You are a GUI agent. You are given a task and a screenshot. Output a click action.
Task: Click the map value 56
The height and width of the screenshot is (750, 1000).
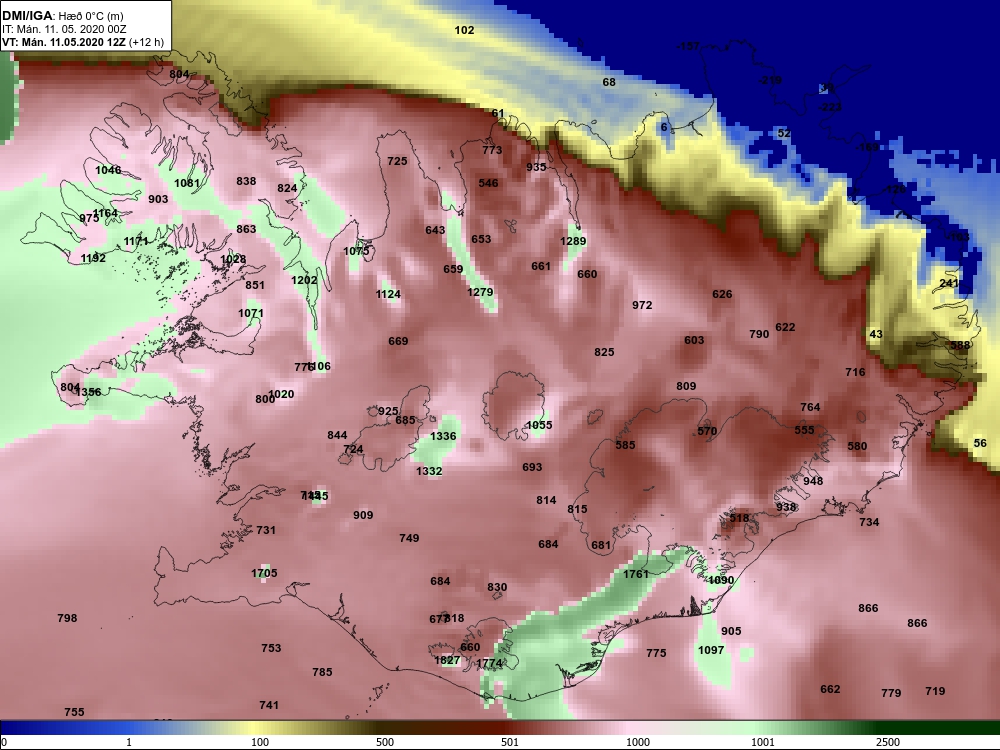980,443
